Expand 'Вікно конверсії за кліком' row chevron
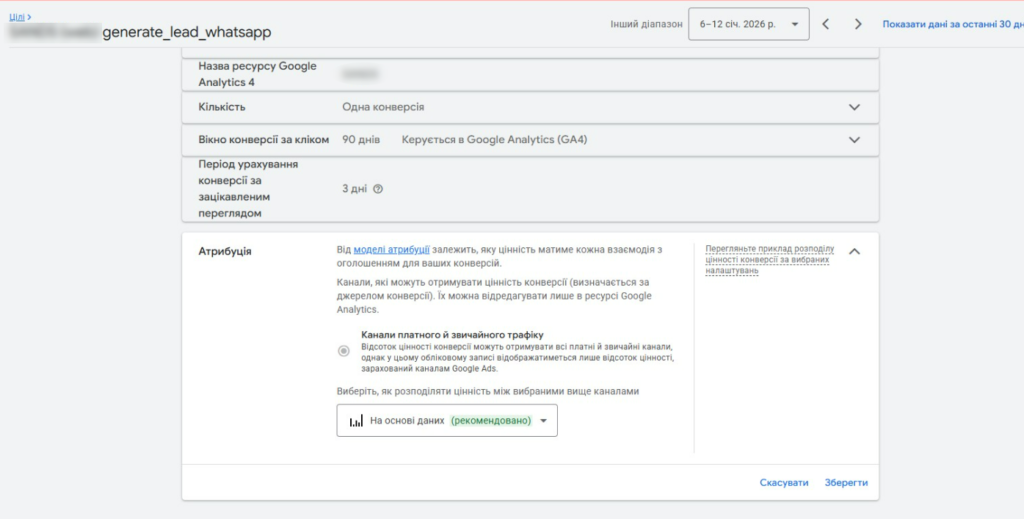Viewport: 1024px width, 519px height. pos(854,140)
